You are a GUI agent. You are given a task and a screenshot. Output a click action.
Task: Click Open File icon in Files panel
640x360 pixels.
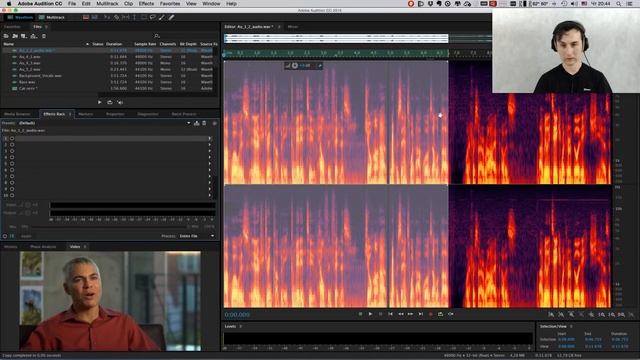(6, 36)
